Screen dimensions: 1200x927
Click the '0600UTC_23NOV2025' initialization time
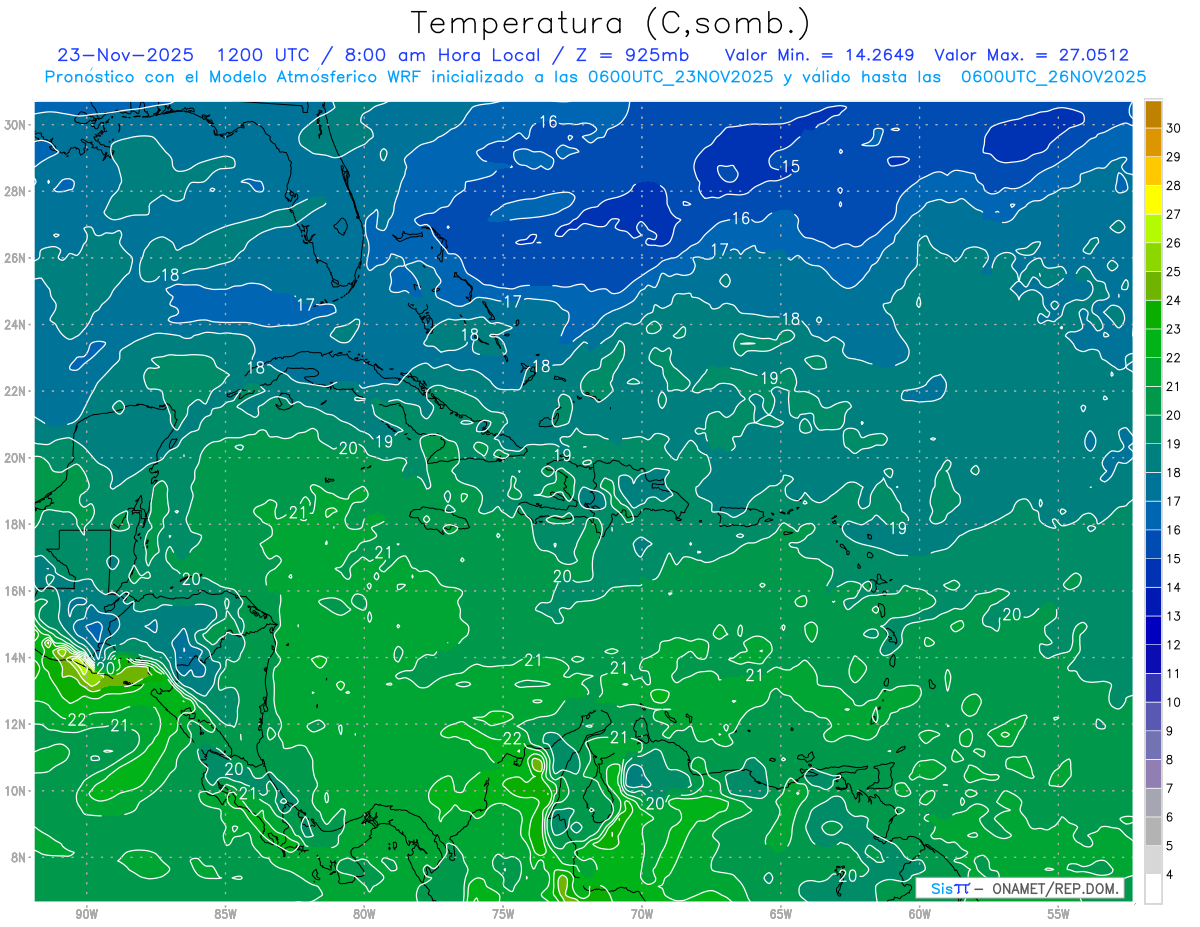[680, 77]
